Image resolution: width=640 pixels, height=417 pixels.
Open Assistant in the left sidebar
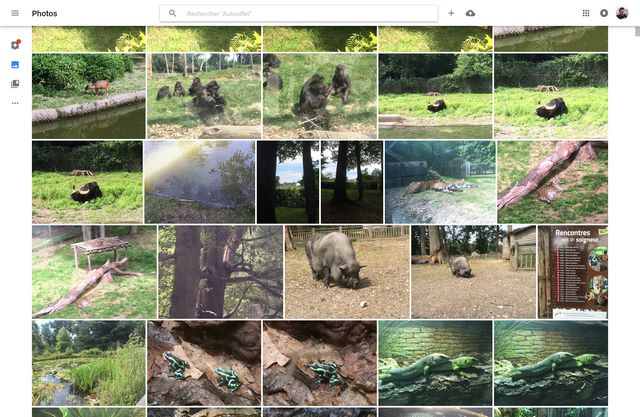pos(15,45)
